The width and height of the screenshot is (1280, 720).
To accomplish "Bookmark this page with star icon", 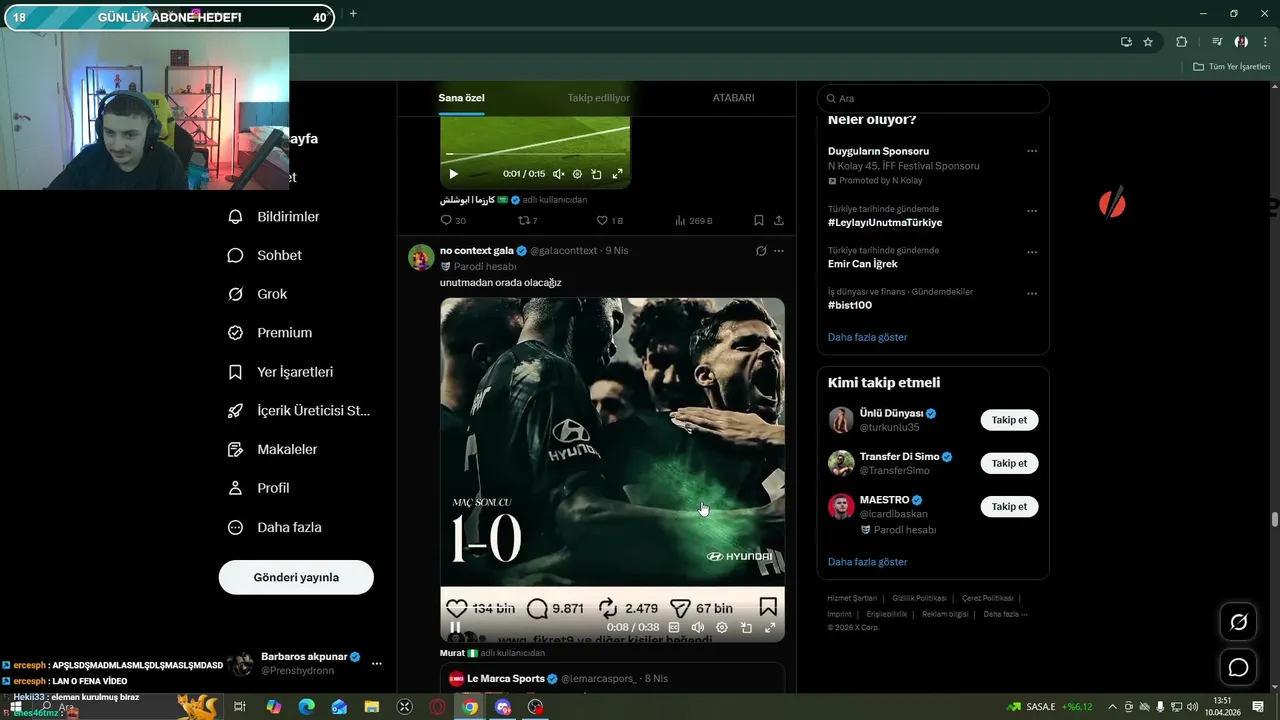I will pos(1148,42).
